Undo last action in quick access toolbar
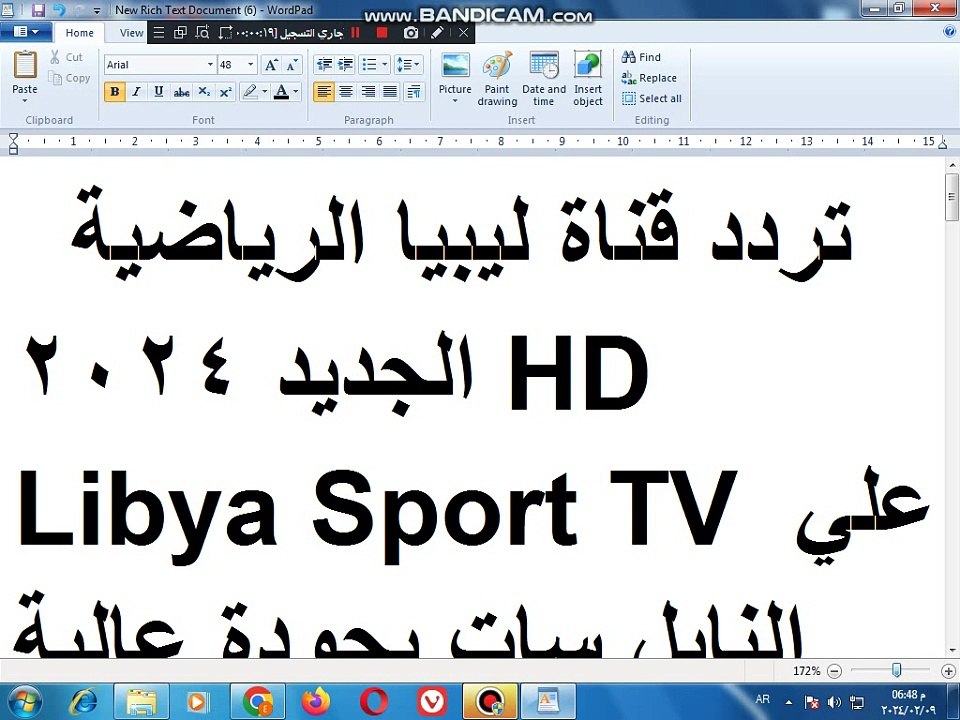 (x=59, y=10)
